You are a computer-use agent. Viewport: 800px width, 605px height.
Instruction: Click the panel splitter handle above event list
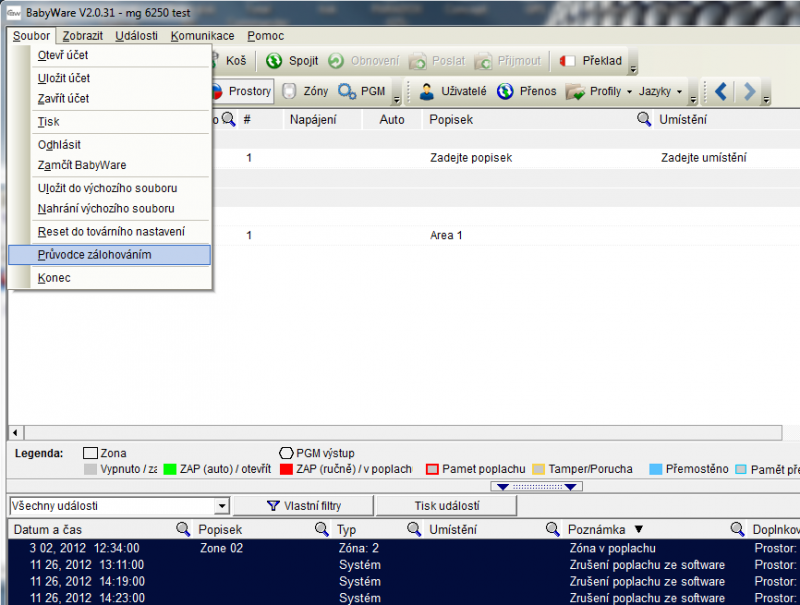click(x=540, y=487)
